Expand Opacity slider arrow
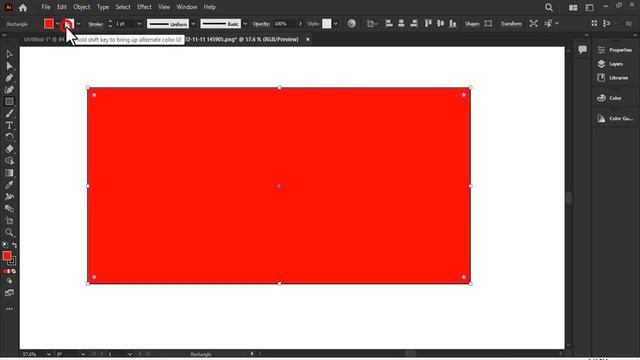Screen dimensions: 640x360 (x=301, y=24)
